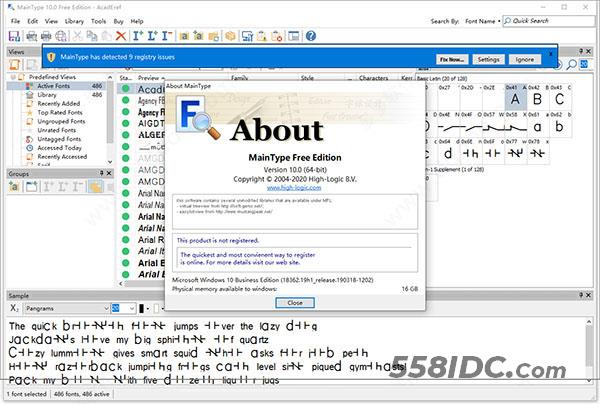Click the Copy icon in the toolbar

pos(92,36)
